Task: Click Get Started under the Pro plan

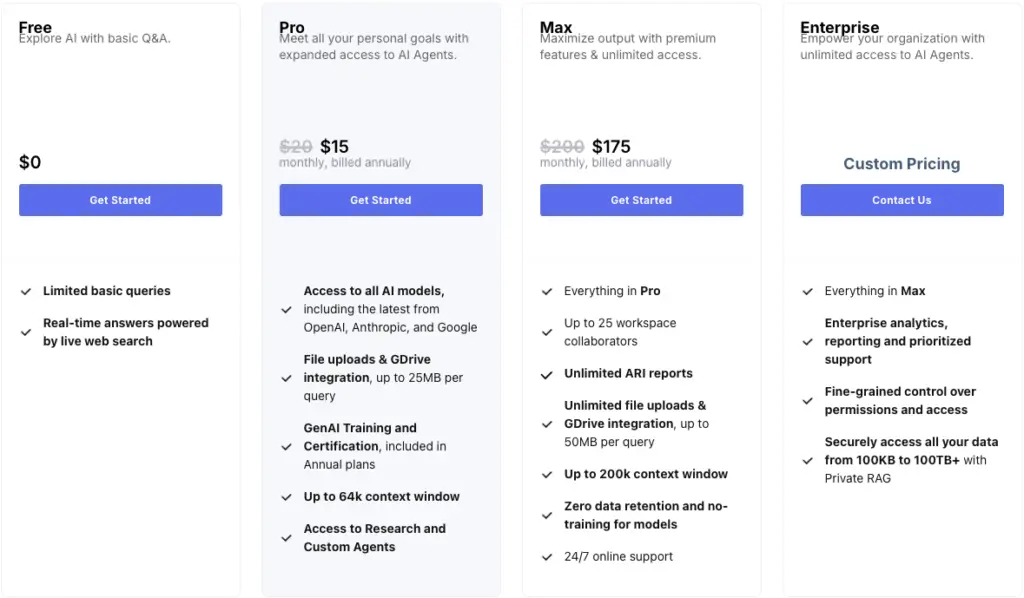Action: tap(380, 200)
